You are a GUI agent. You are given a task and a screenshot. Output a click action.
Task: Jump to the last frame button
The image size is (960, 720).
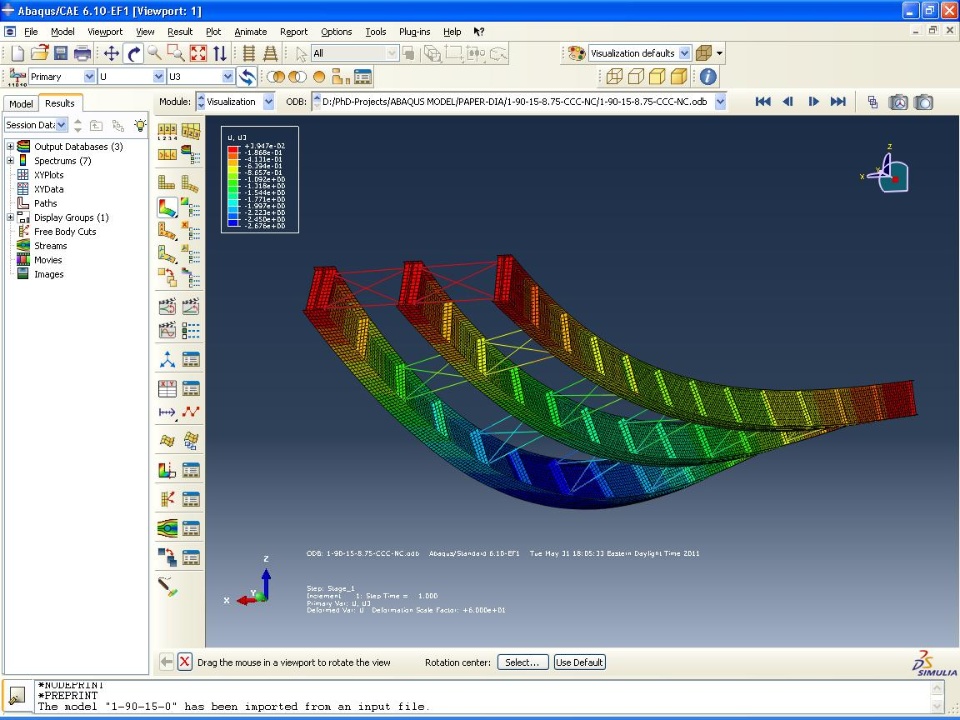838,102
